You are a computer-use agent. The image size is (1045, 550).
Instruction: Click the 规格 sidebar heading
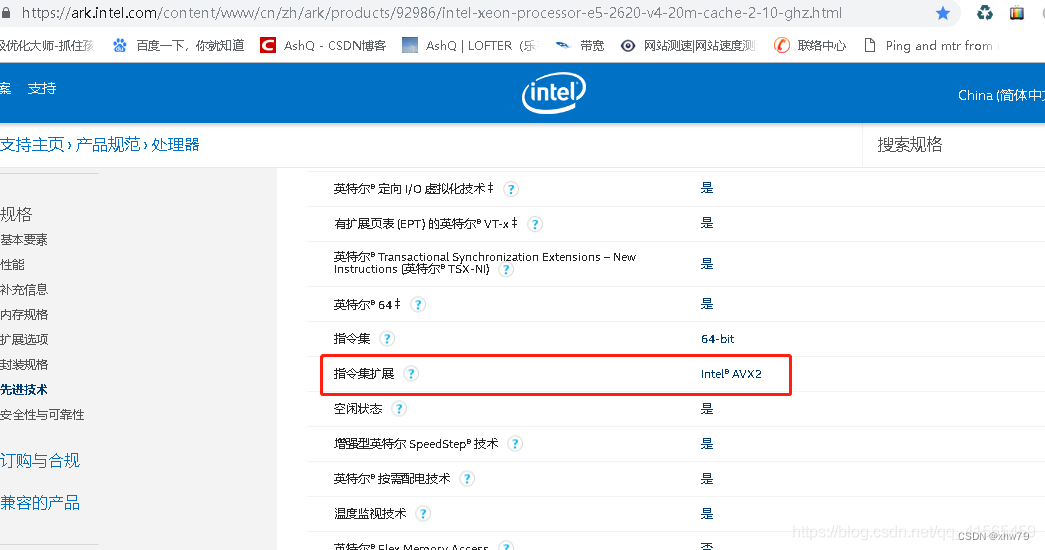point(16,214)
